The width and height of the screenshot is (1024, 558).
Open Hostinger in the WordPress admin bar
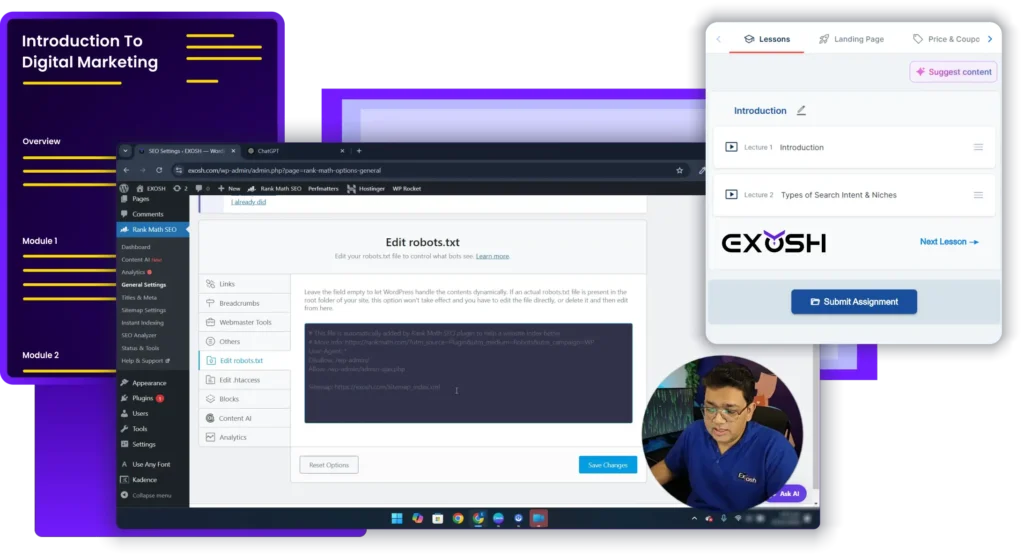[366, 188]
